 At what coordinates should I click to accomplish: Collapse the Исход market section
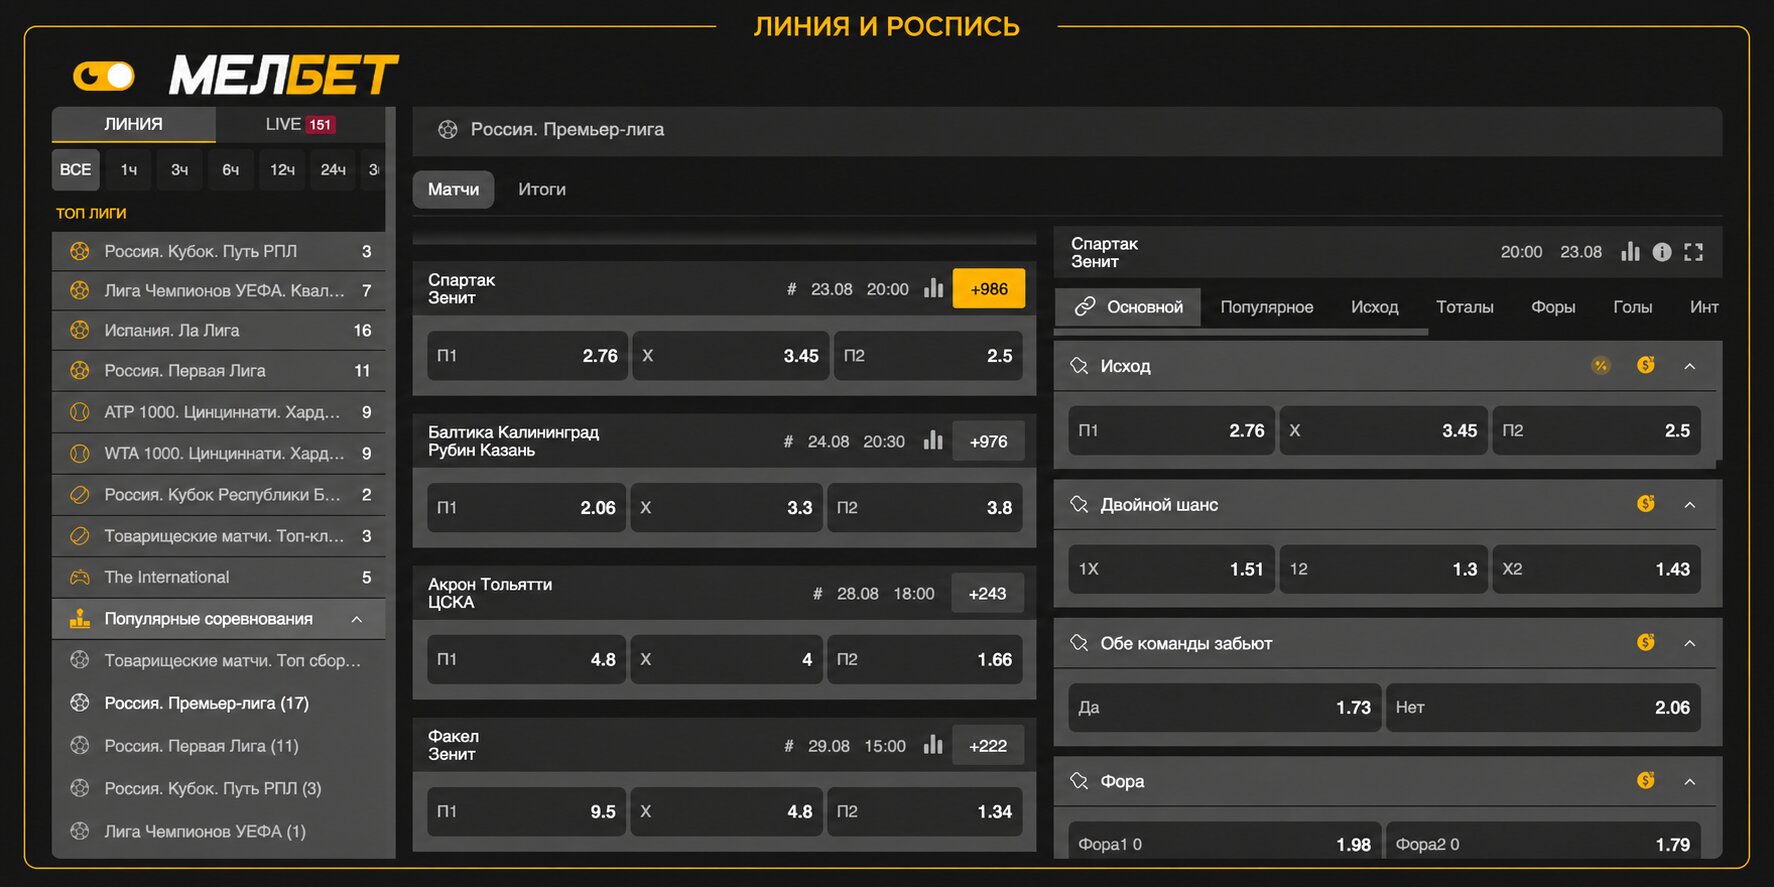pos(1690,366)
